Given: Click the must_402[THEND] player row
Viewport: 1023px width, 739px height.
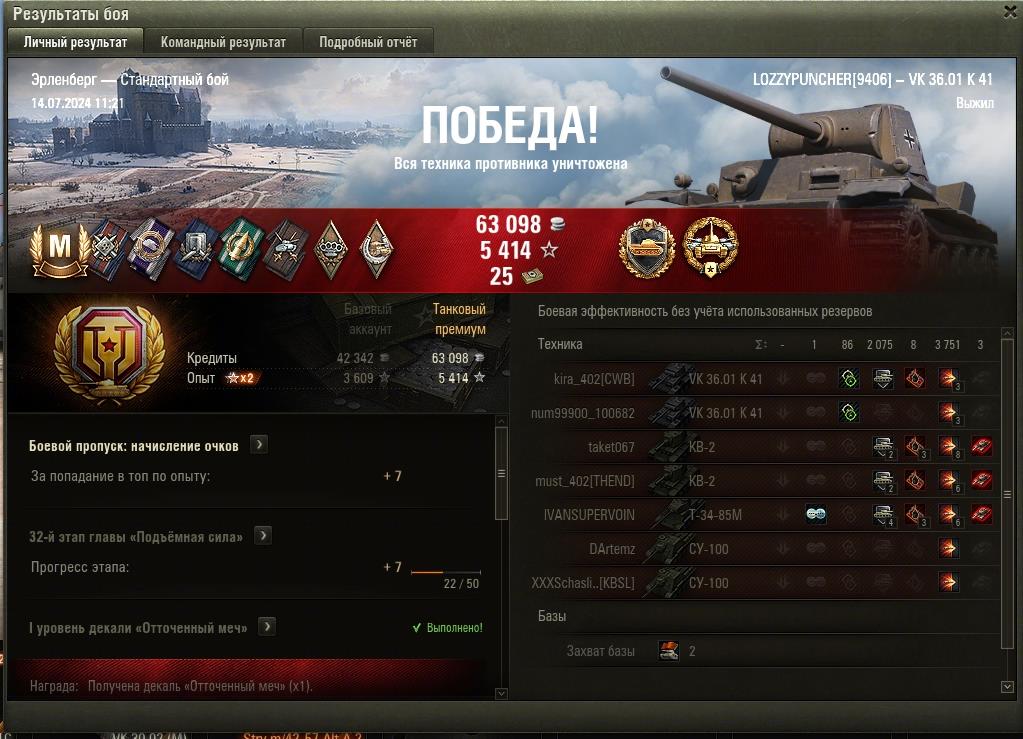Looking at the screenshot, I should [763, 481].
